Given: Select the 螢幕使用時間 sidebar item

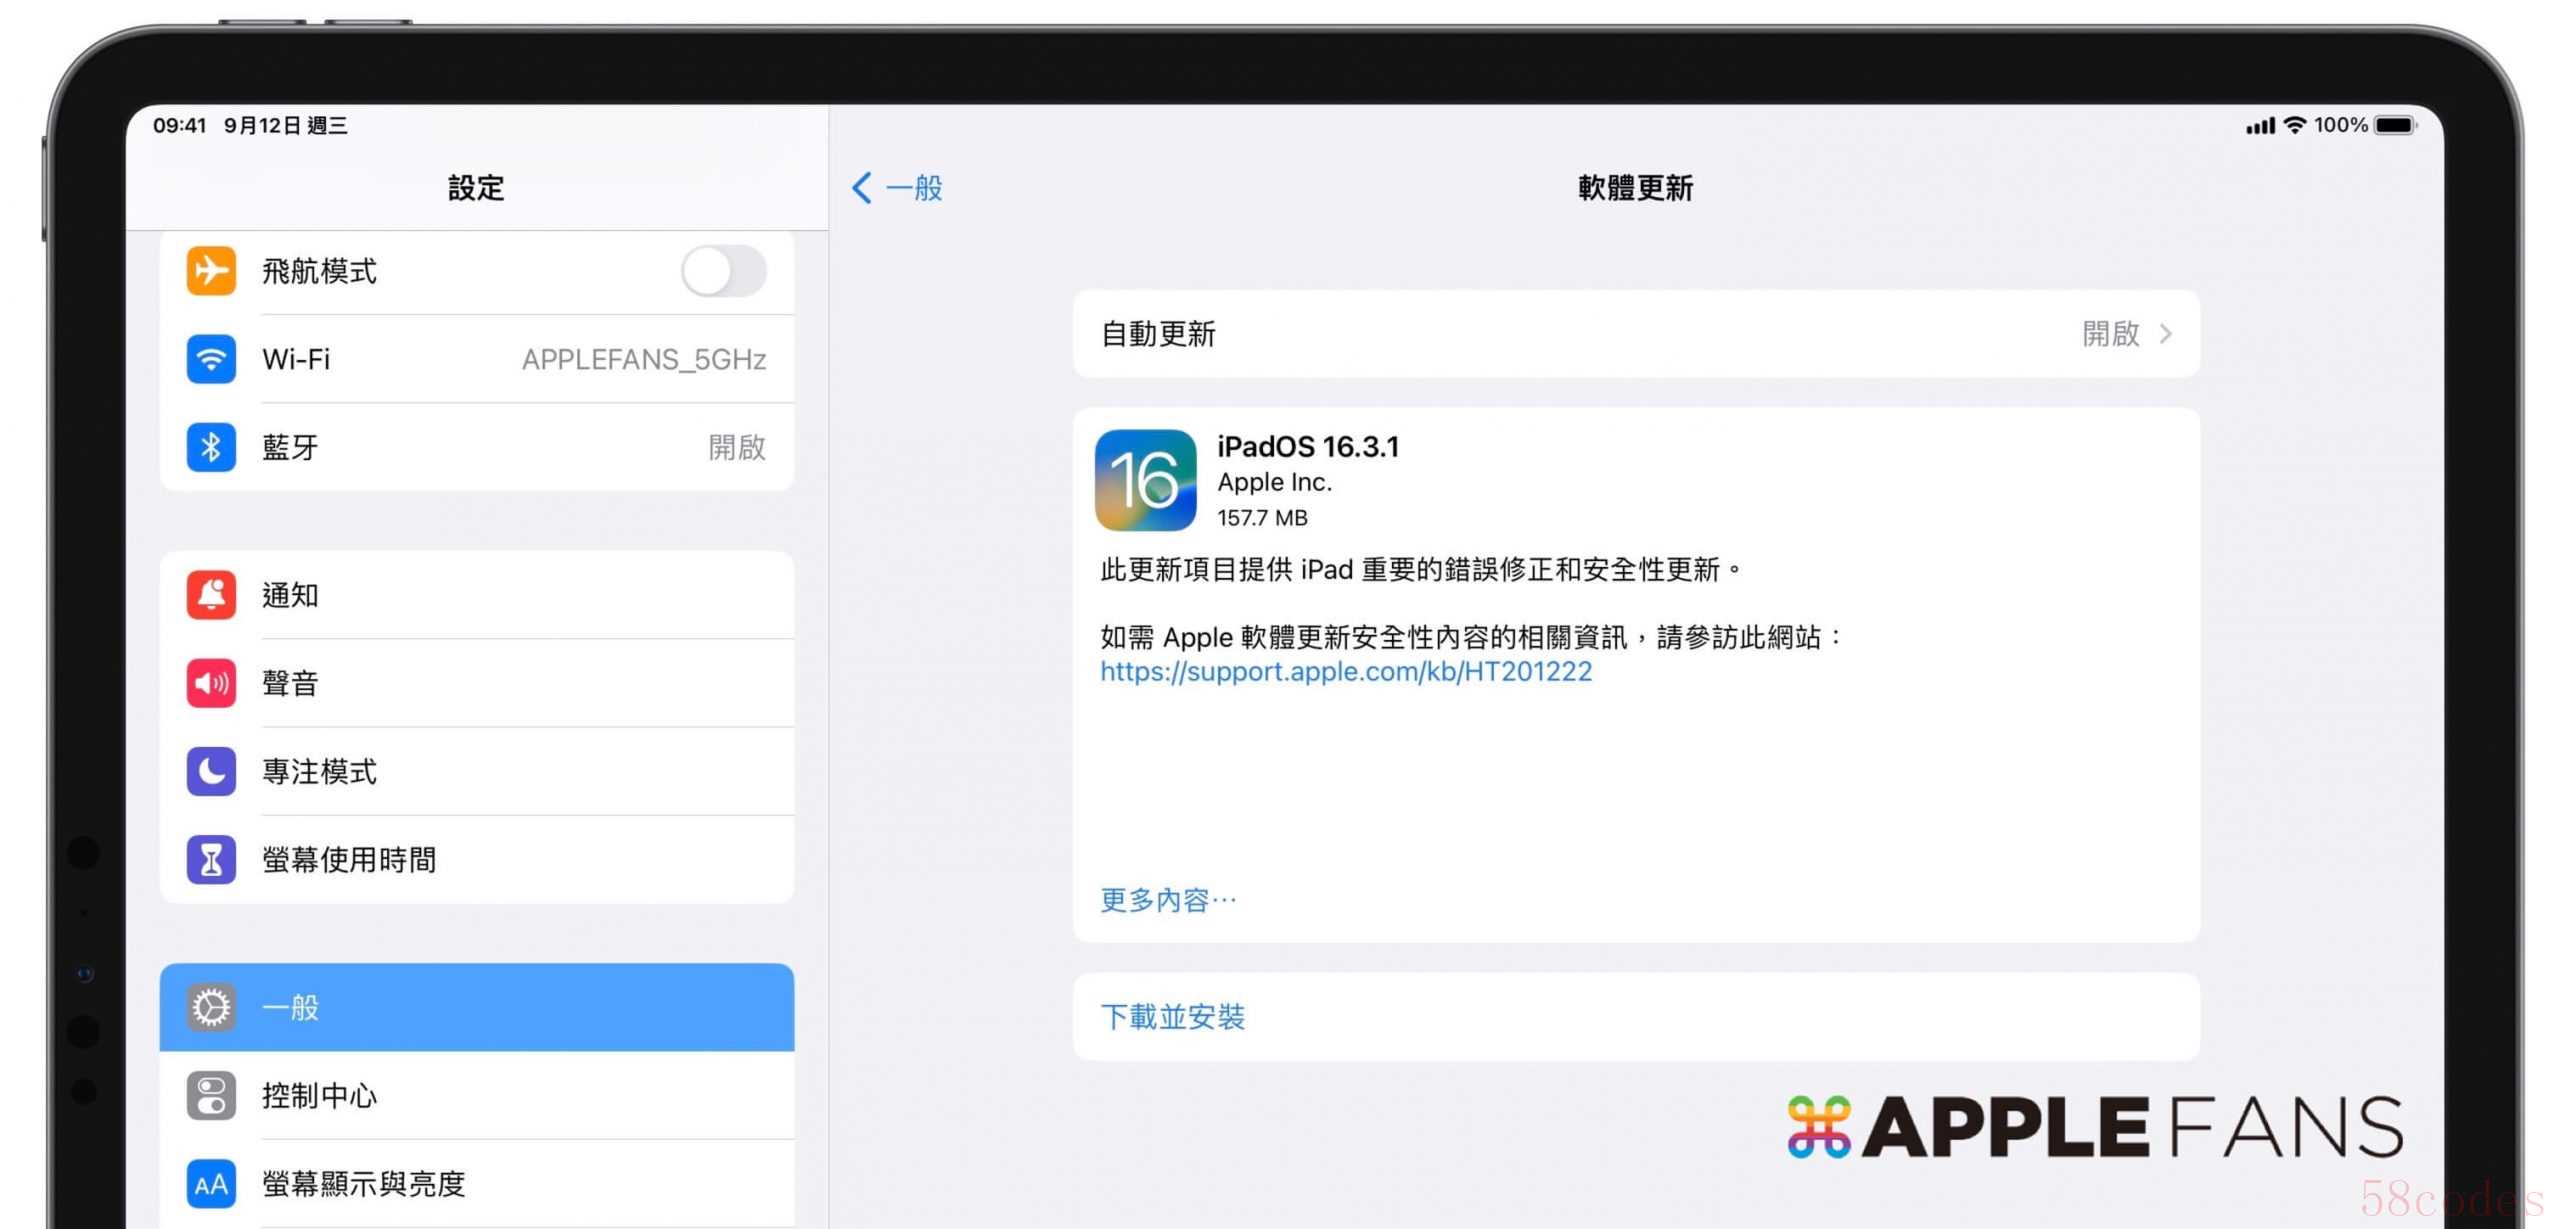Looking at the screenshot, I should 350,859.
